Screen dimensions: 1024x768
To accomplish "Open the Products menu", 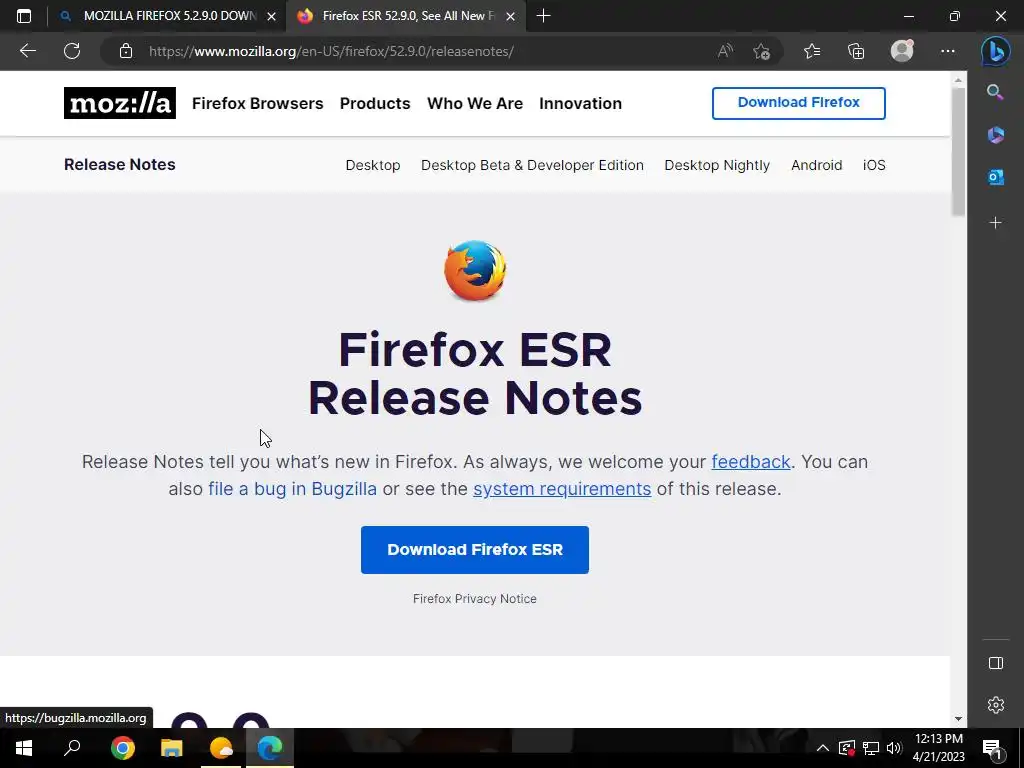I will [x=375, y=103].
